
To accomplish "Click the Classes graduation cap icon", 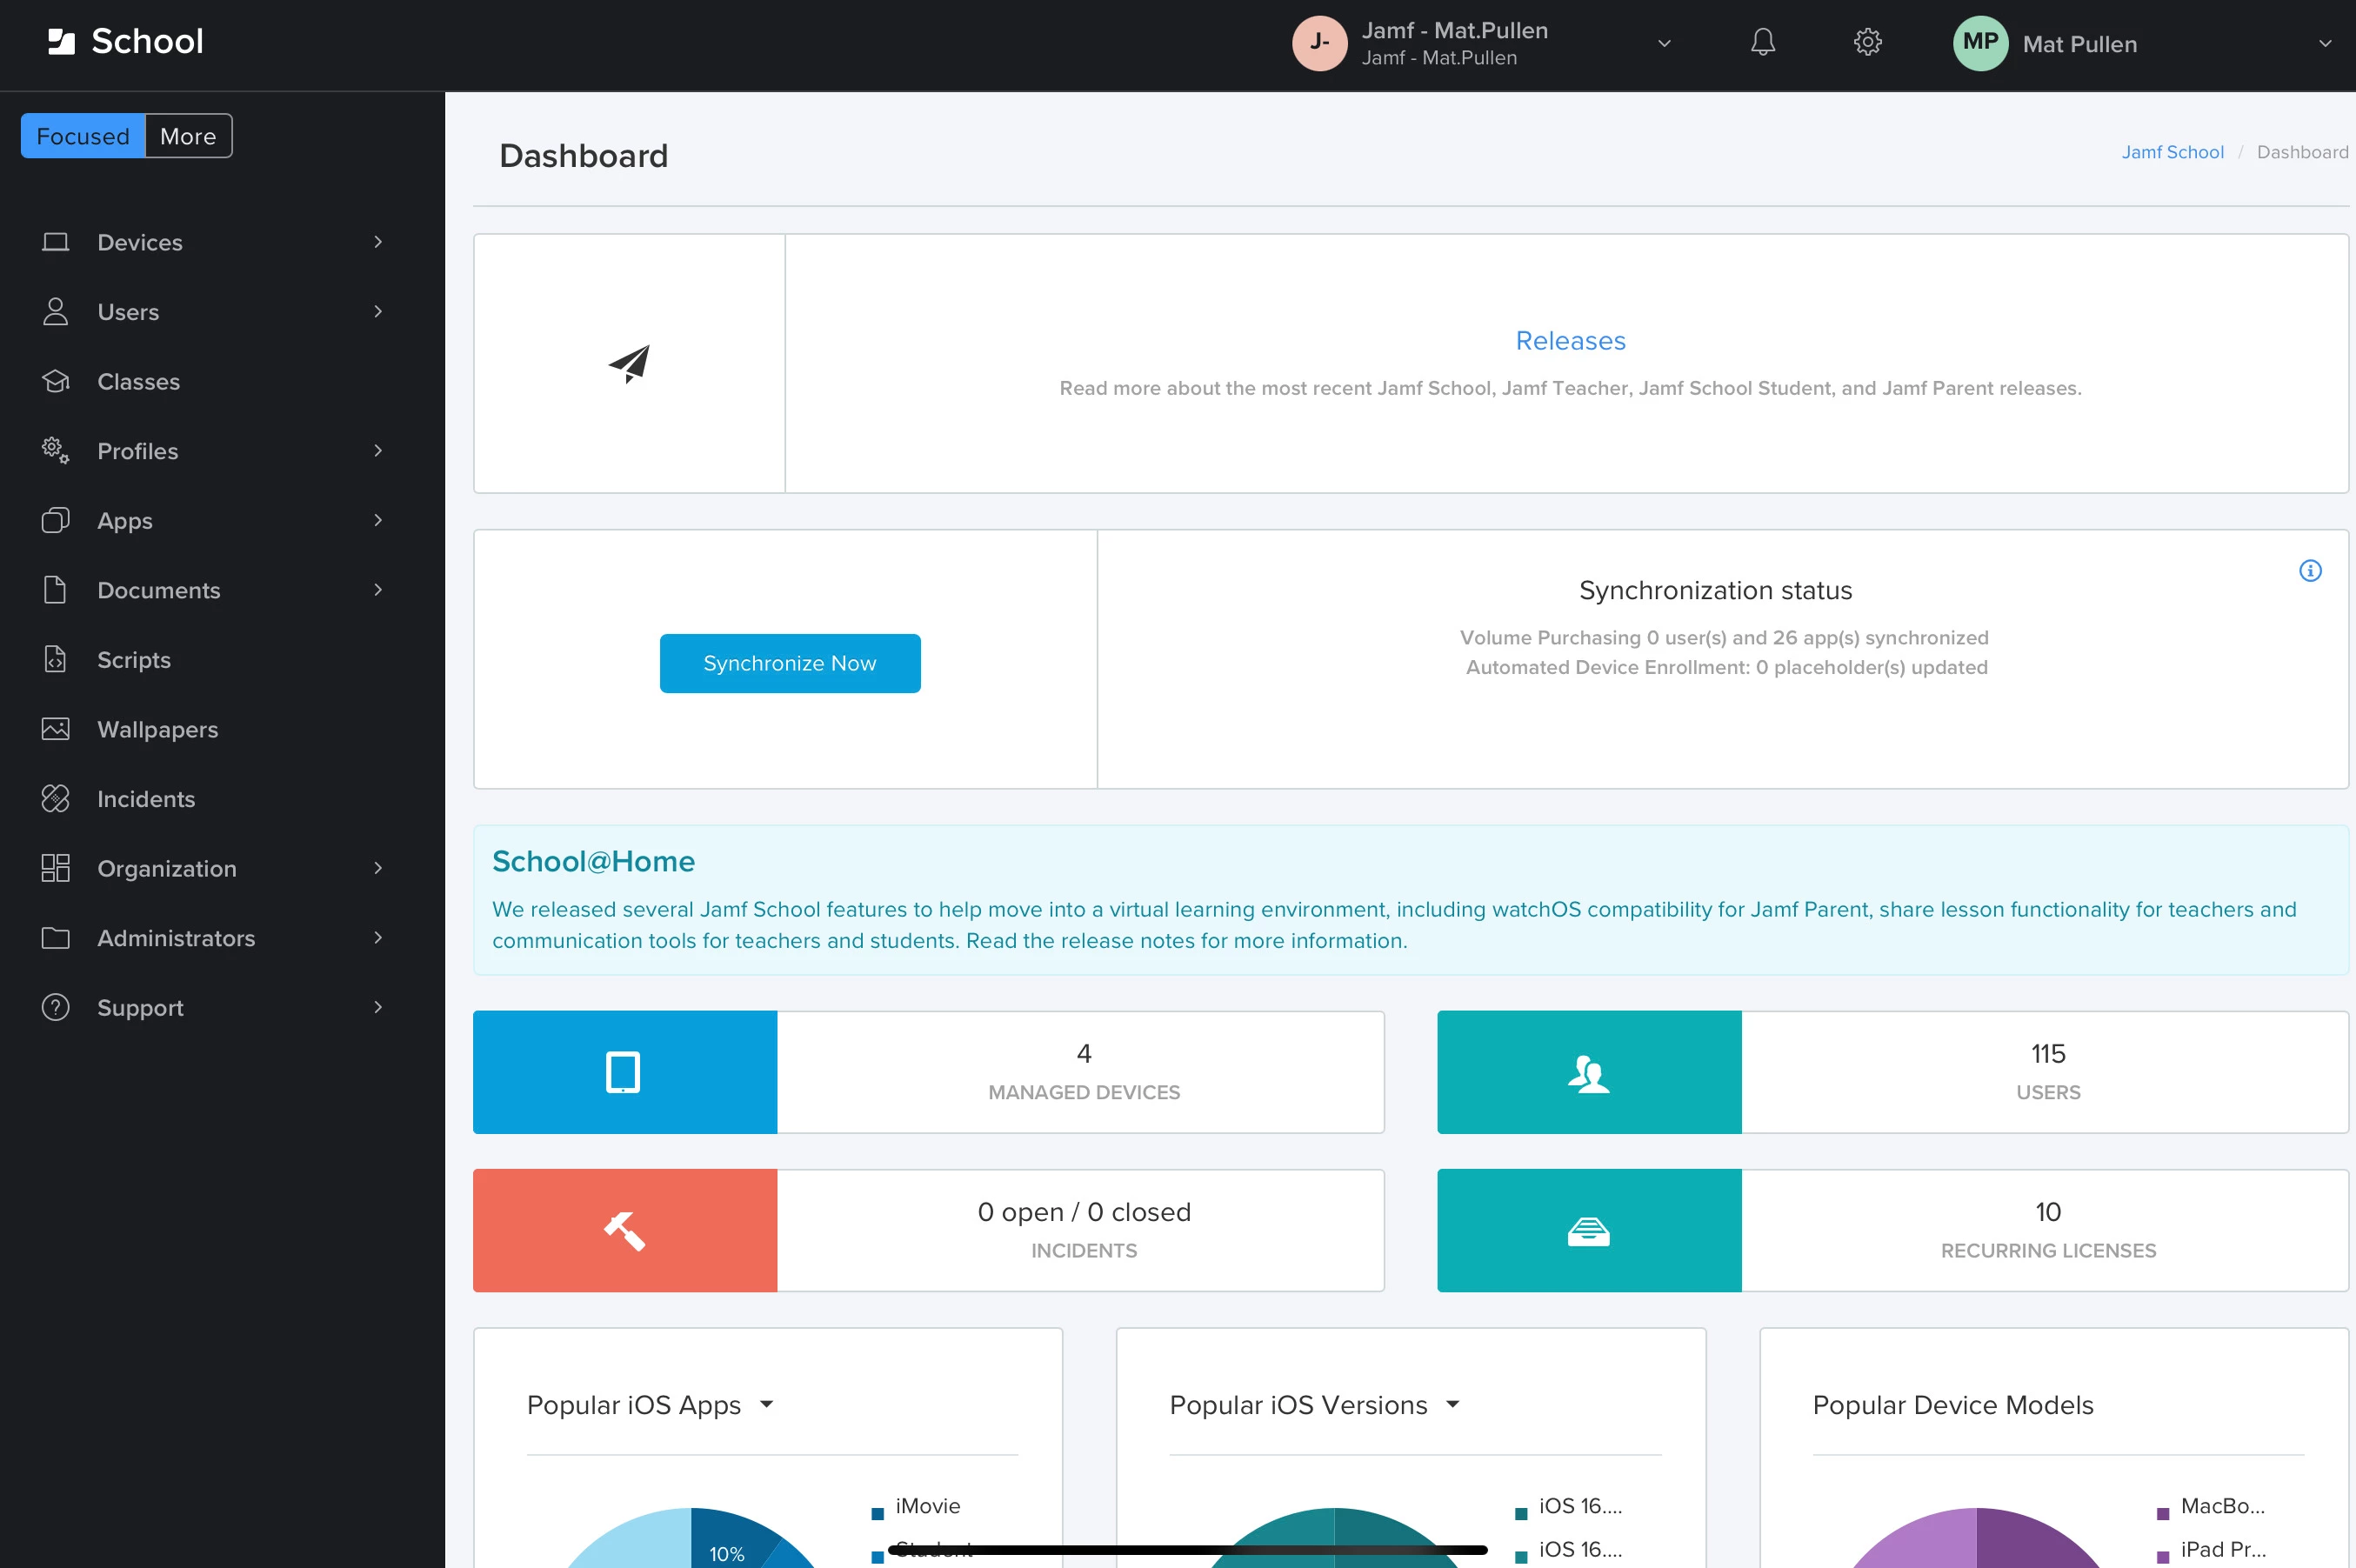I will coord(56,381).
